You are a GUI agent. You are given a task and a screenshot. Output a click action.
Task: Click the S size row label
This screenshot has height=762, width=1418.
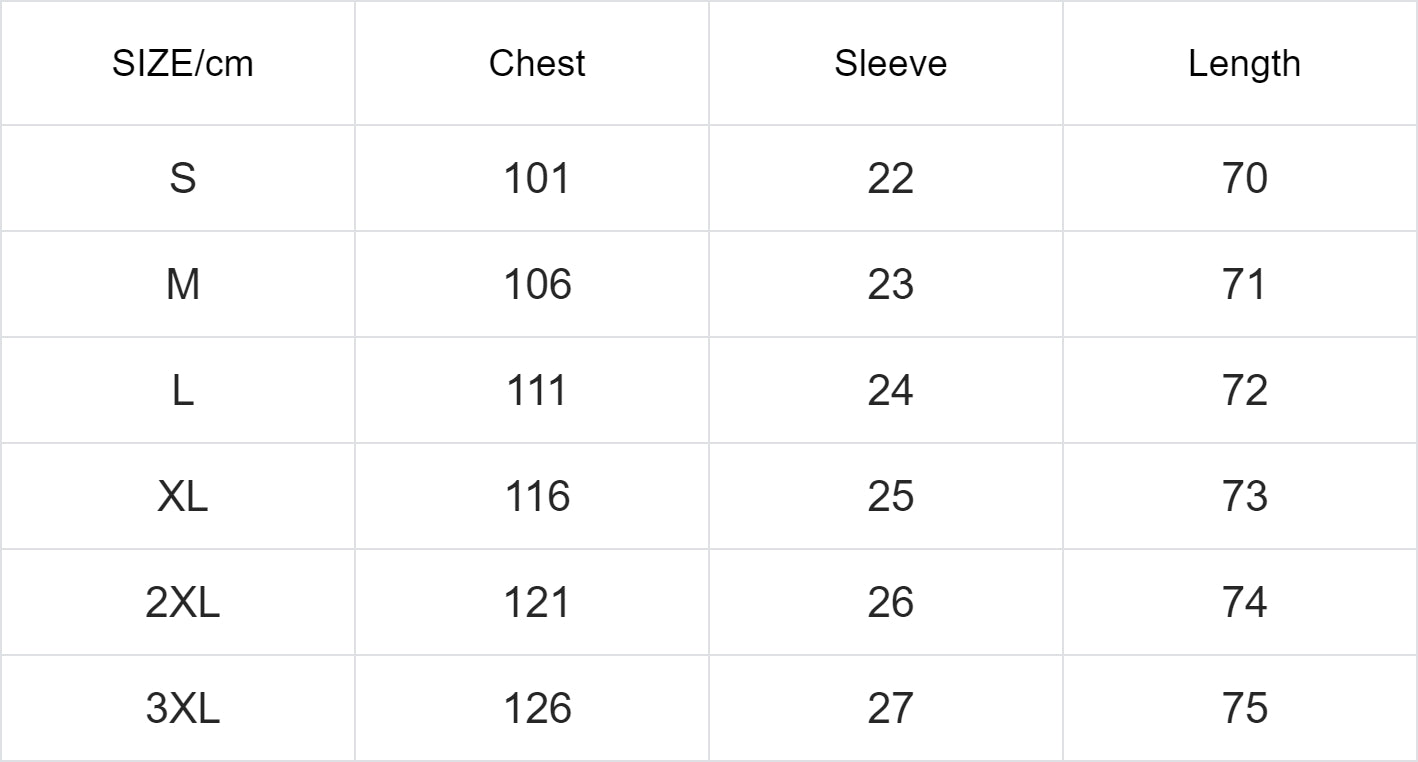182,179
